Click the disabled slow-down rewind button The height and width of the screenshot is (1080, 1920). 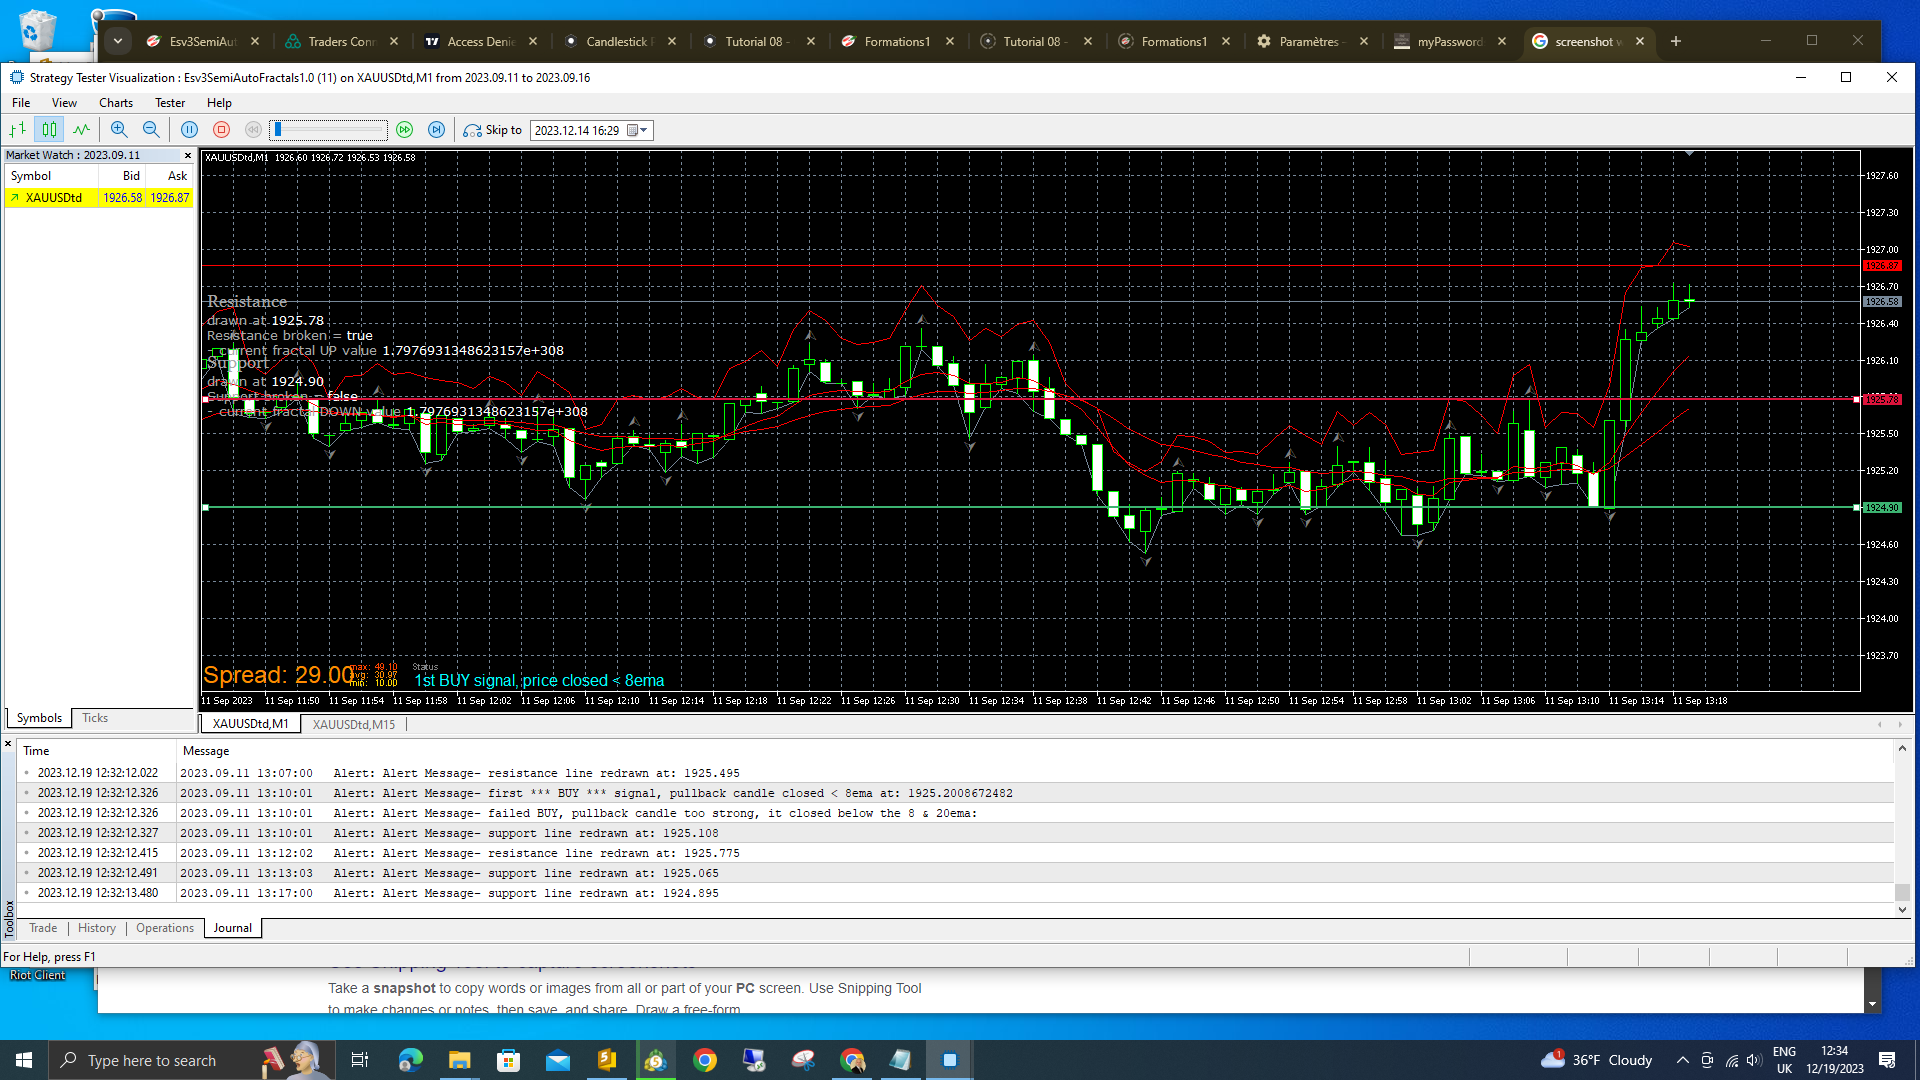click(253, 130)
